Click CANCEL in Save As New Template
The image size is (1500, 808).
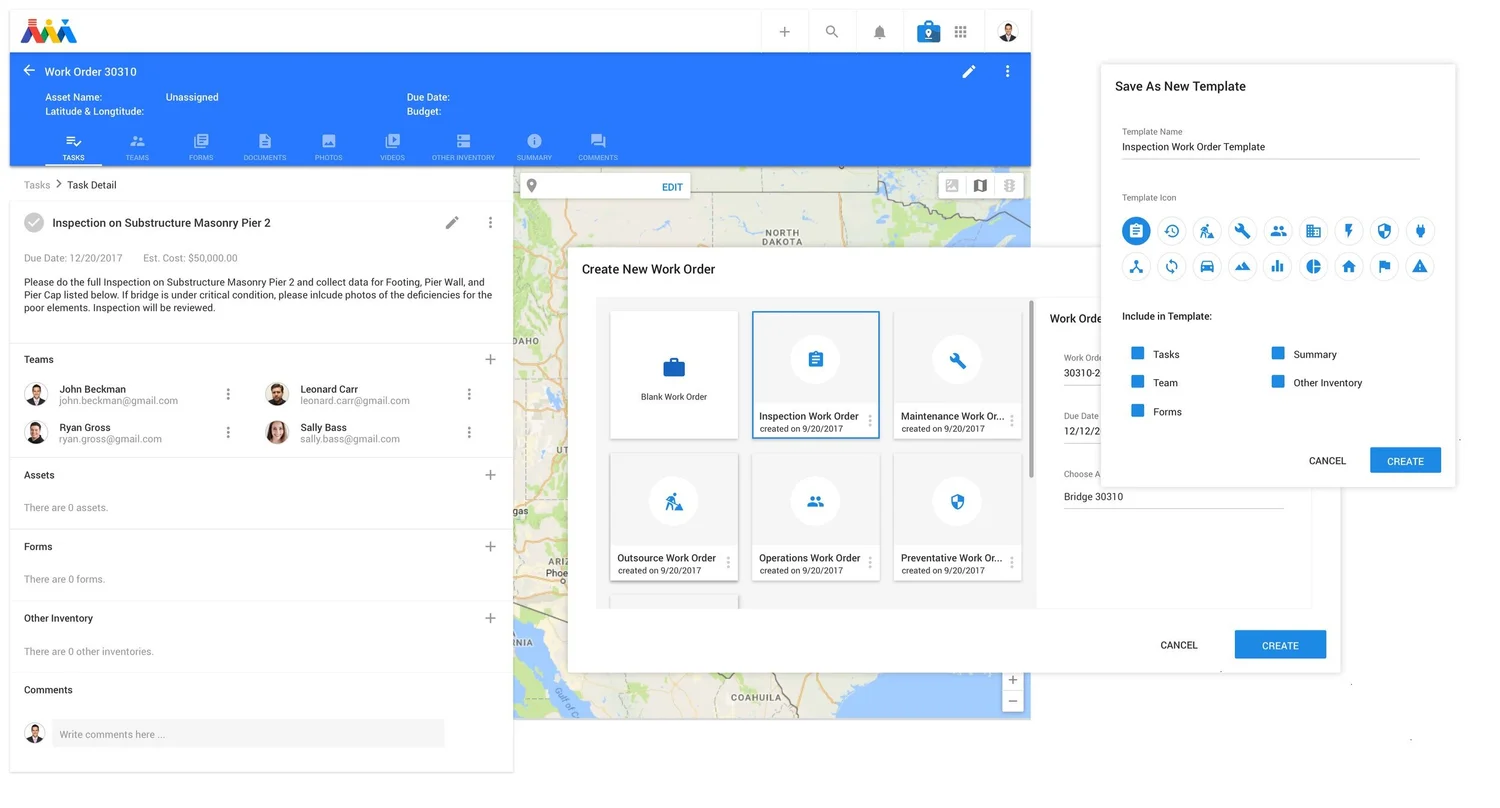[1327, 460]
